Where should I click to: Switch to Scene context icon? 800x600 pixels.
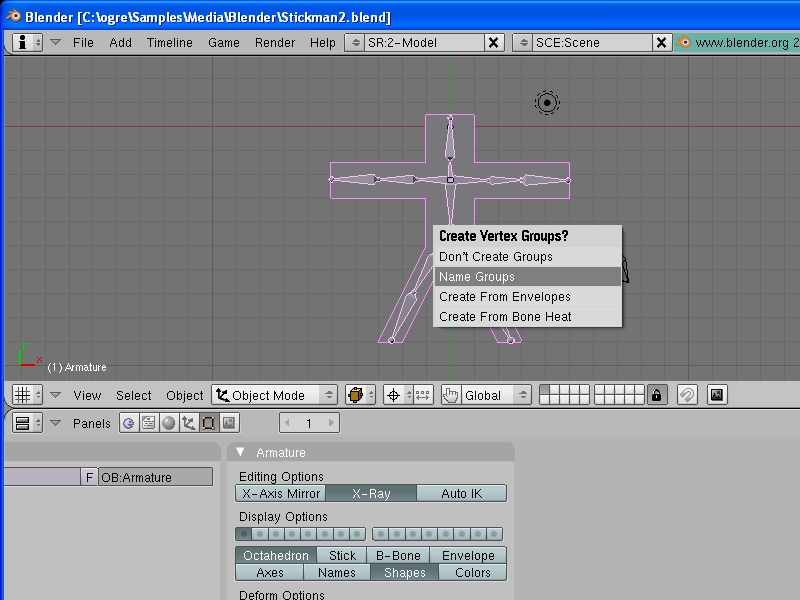(x=229, y=423)
